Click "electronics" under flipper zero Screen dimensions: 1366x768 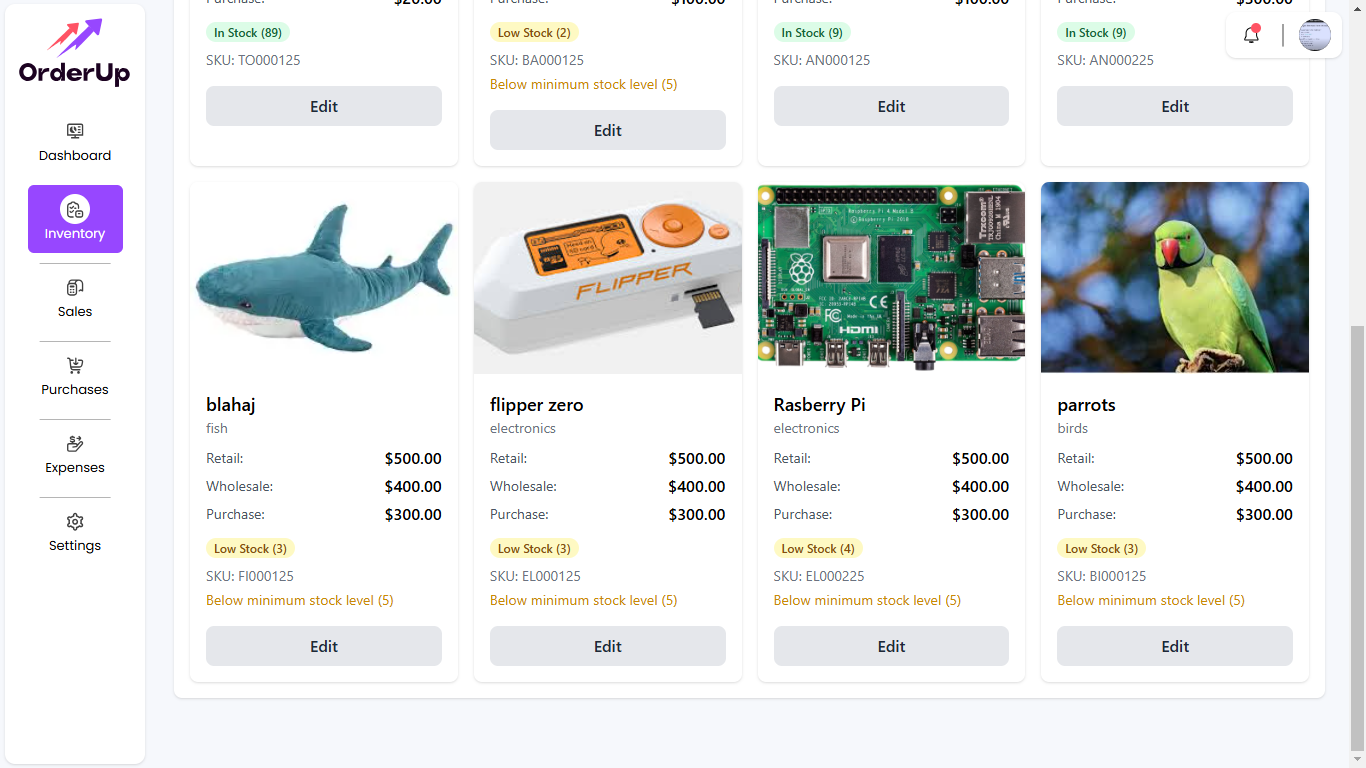[523, 428]
